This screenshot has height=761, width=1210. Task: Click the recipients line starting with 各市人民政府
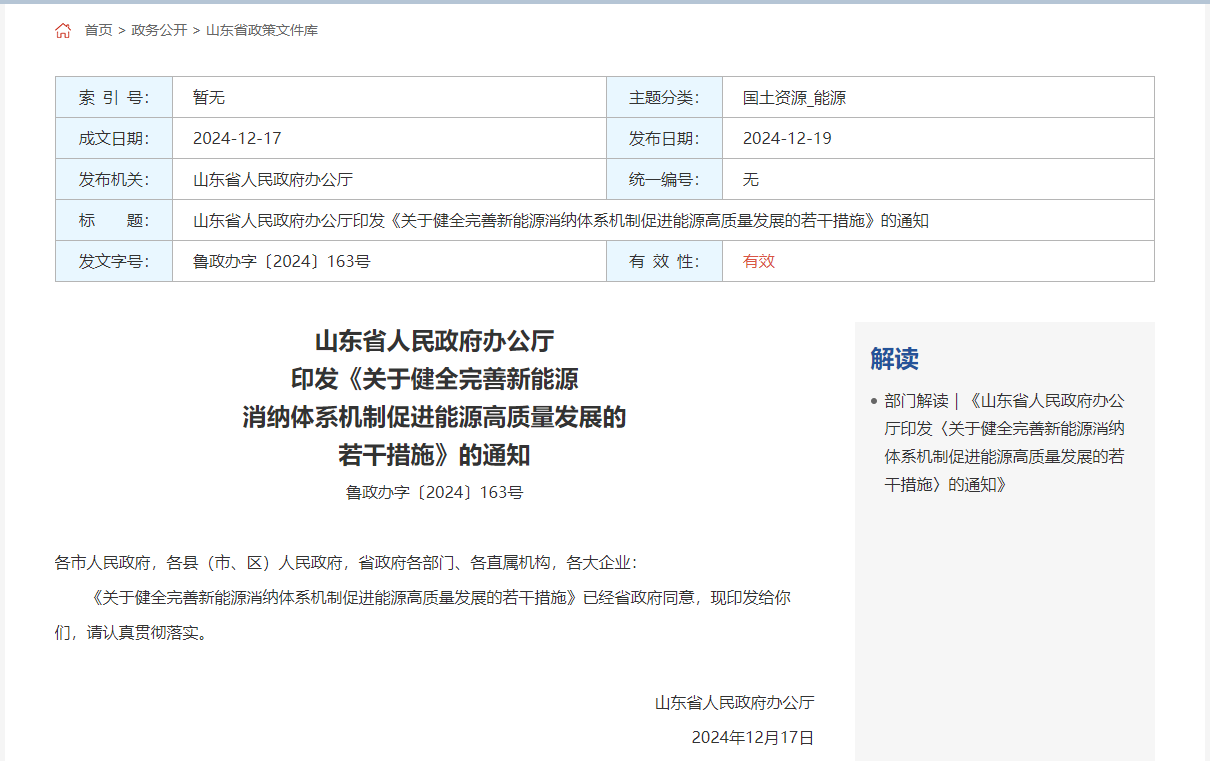[345, 563]
